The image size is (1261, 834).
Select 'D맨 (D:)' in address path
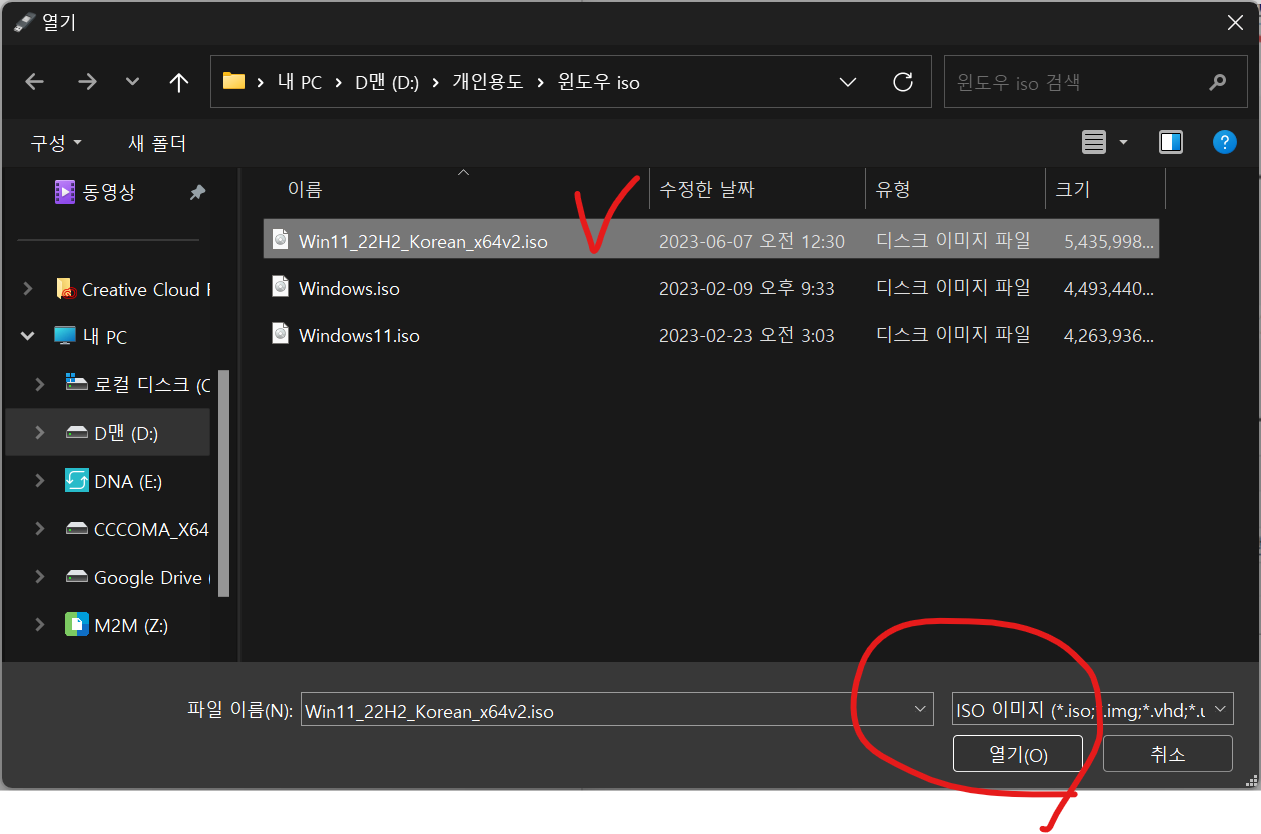387,82
